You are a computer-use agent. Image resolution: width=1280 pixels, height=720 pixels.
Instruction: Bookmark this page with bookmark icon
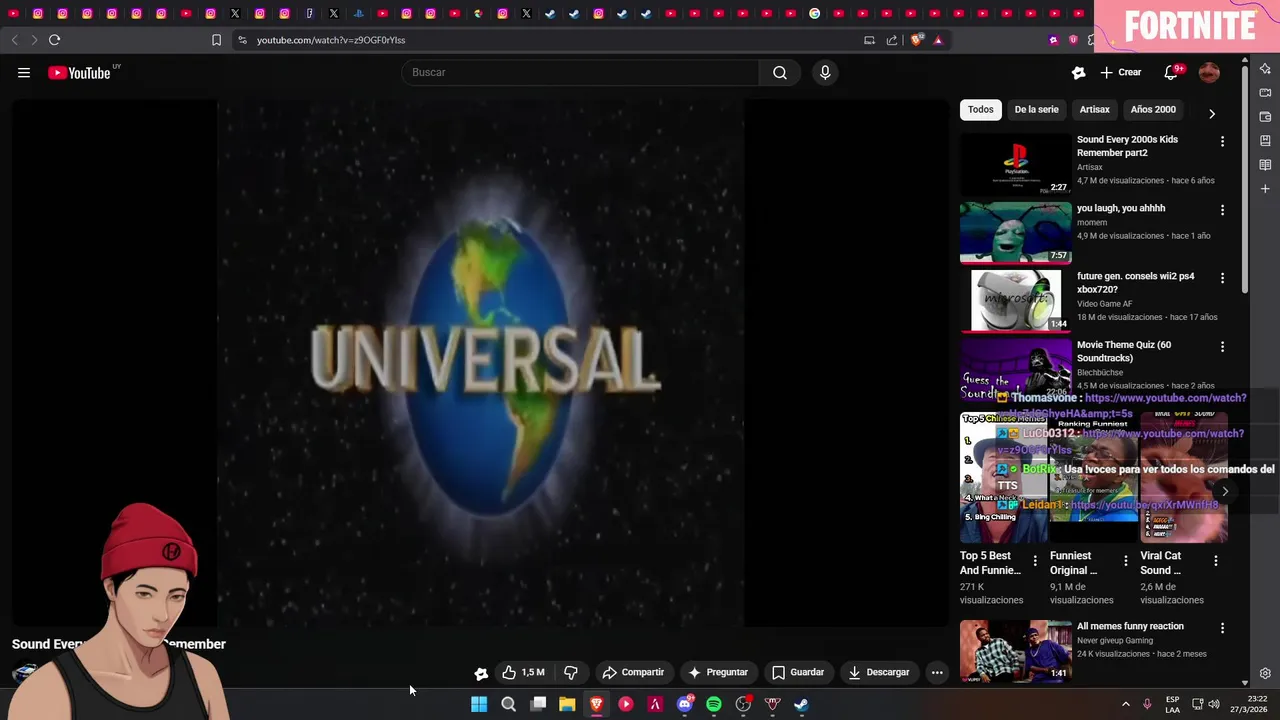click(216, 40)
